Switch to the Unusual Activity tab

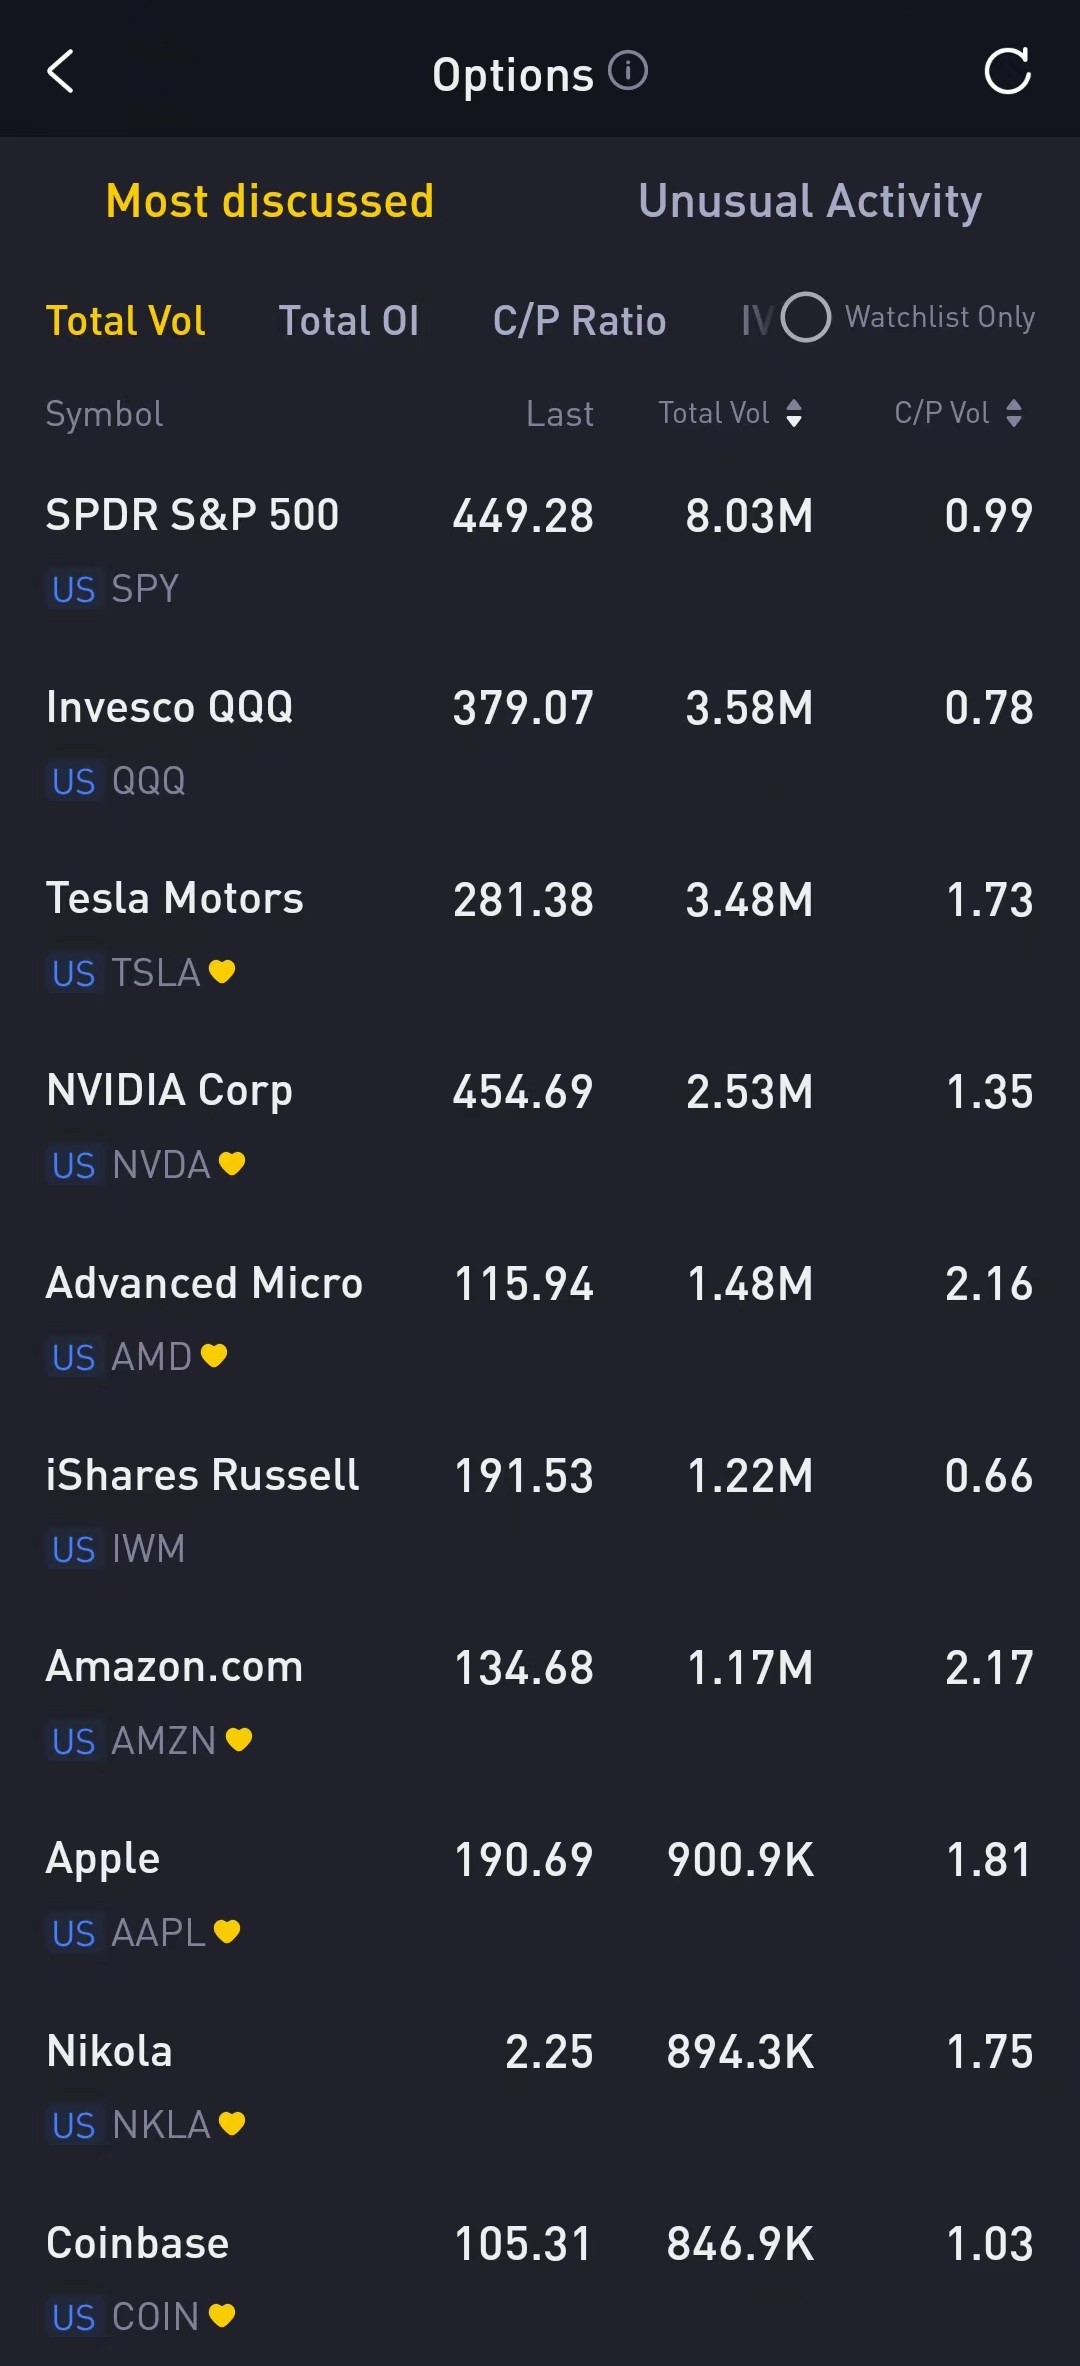pos(810,201)
